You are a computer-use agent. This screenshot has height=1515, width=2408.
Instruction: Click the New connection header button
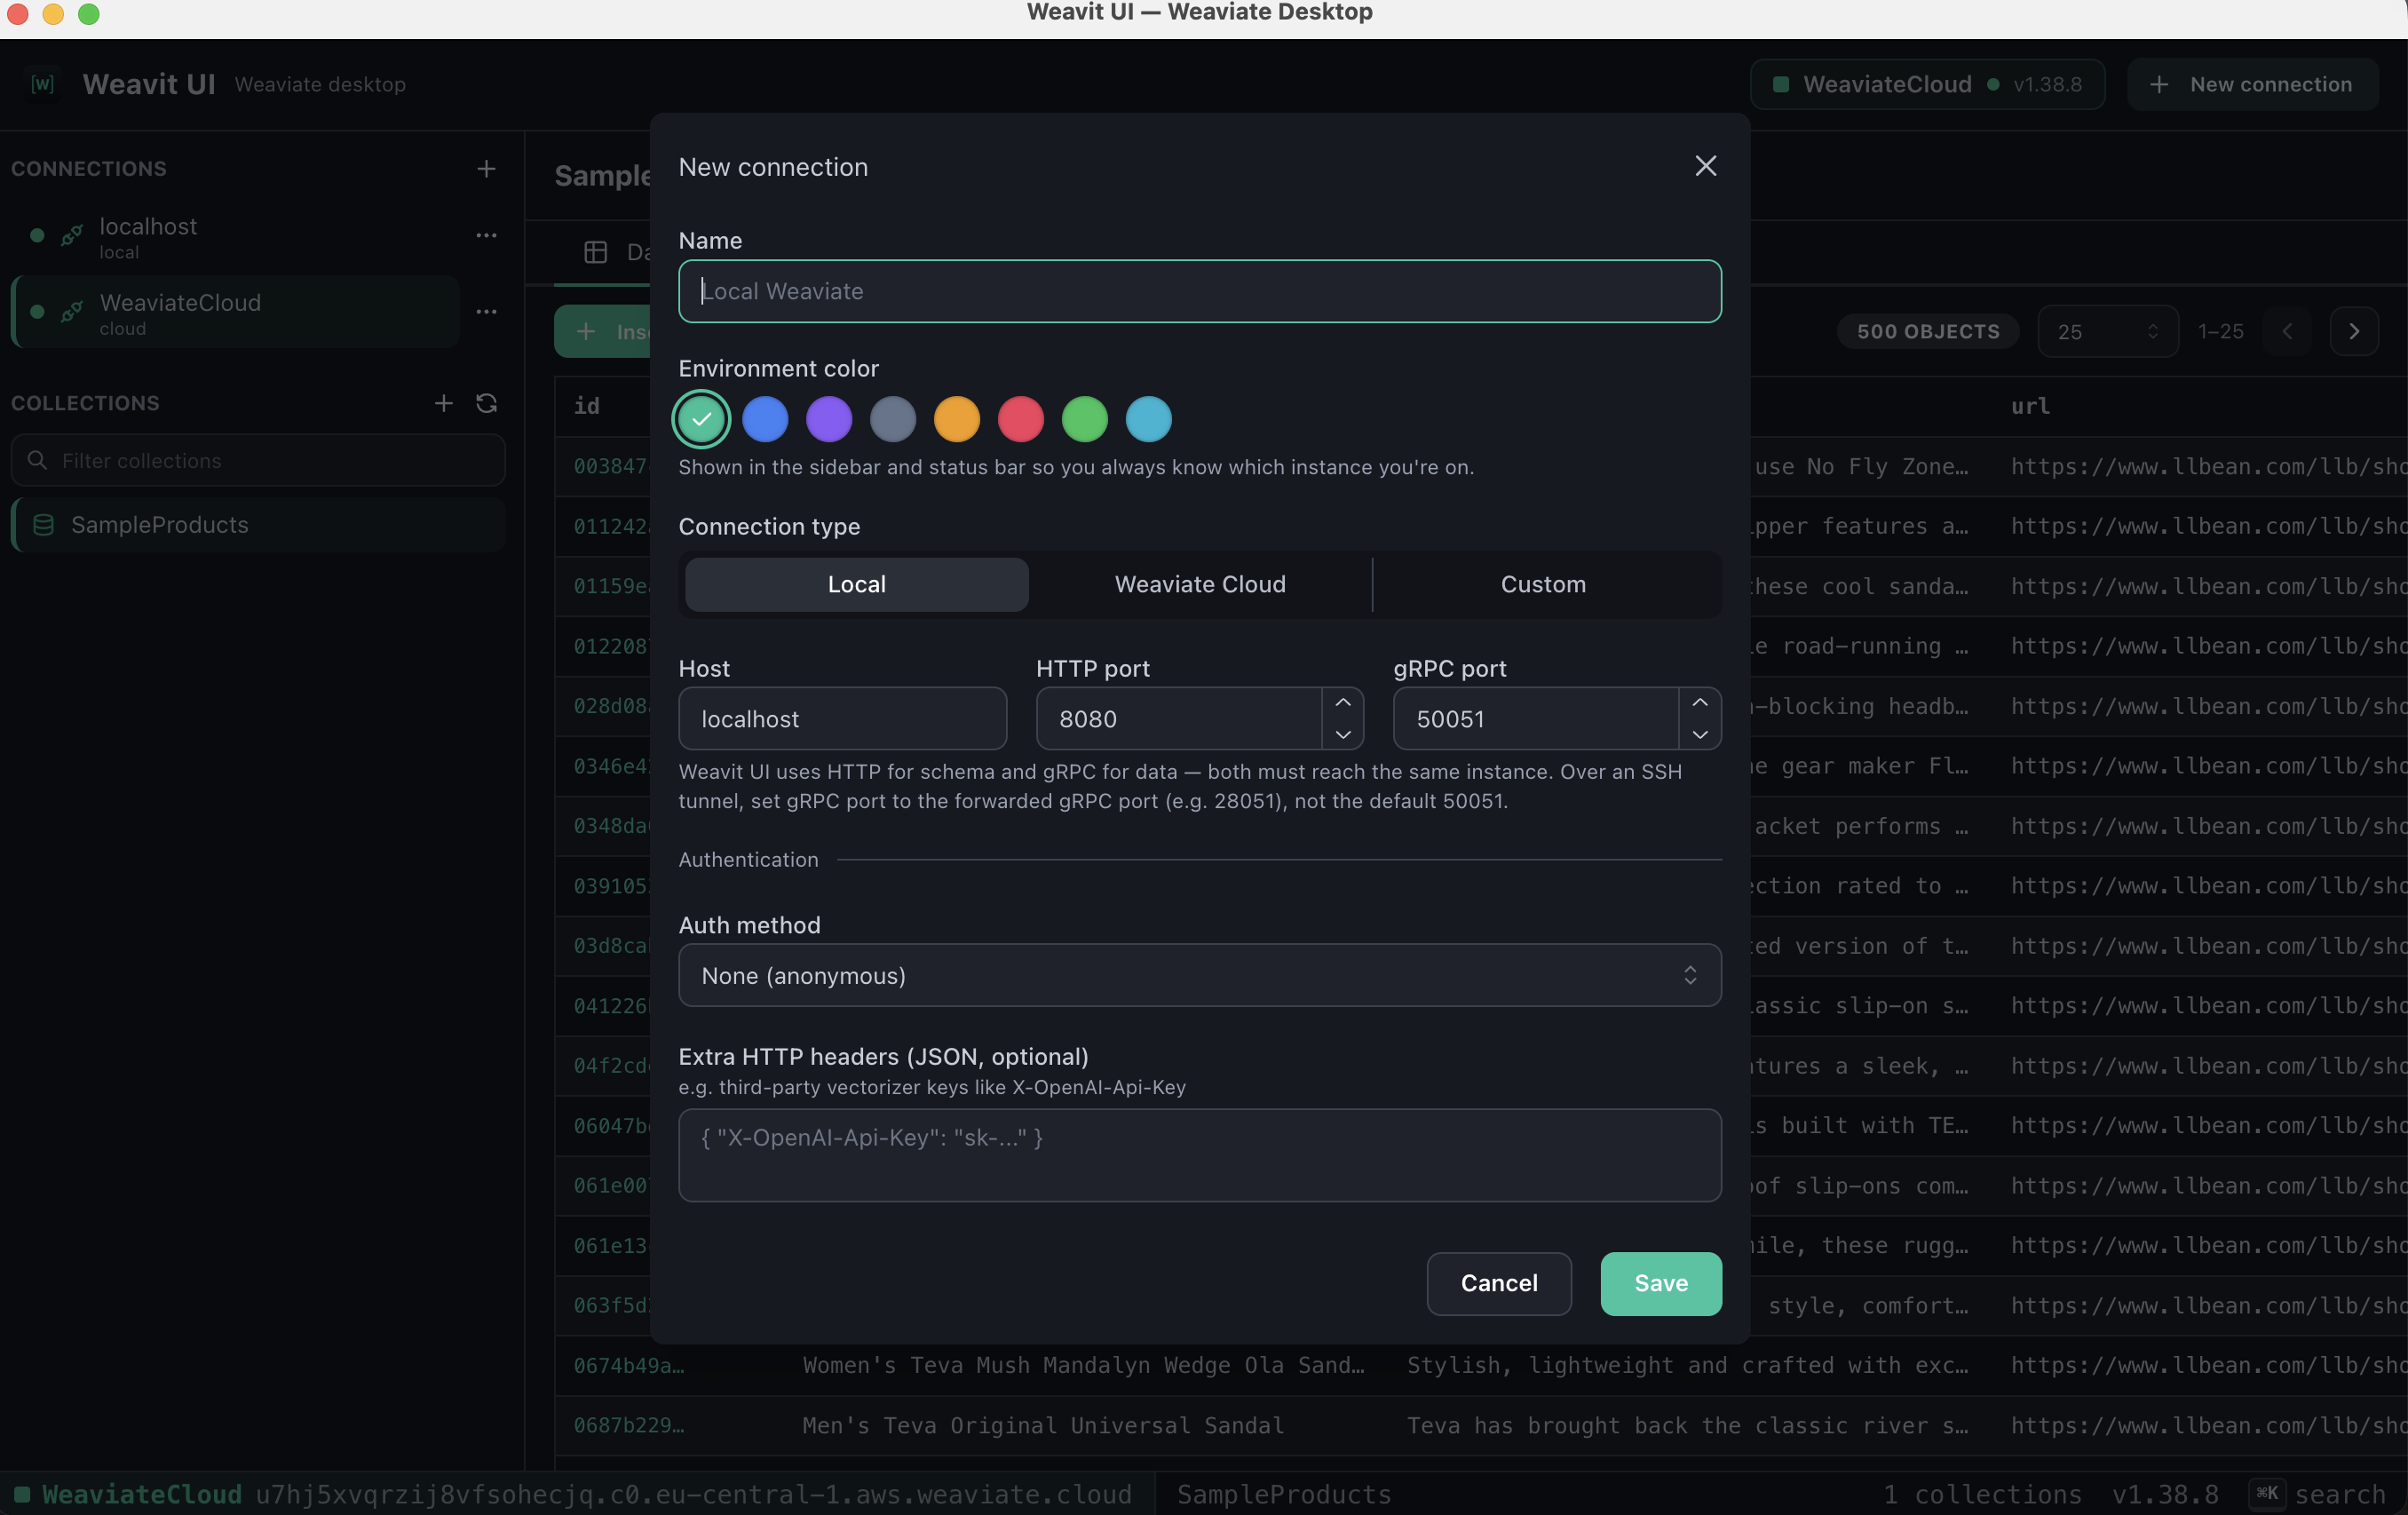2252,84
